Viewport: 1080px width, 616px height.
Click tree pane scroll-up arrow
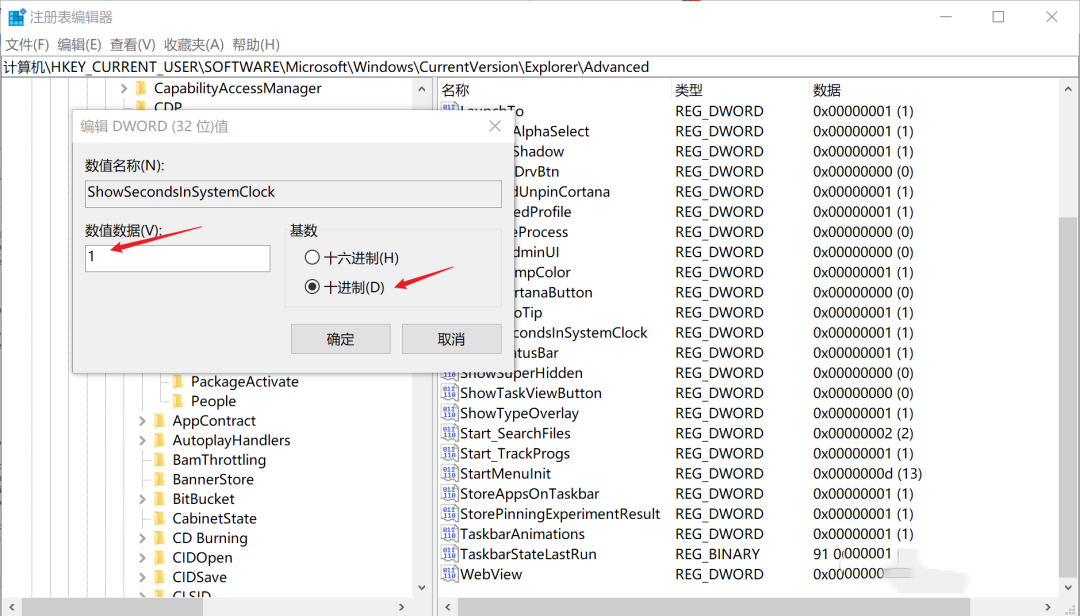pos(422,89)
